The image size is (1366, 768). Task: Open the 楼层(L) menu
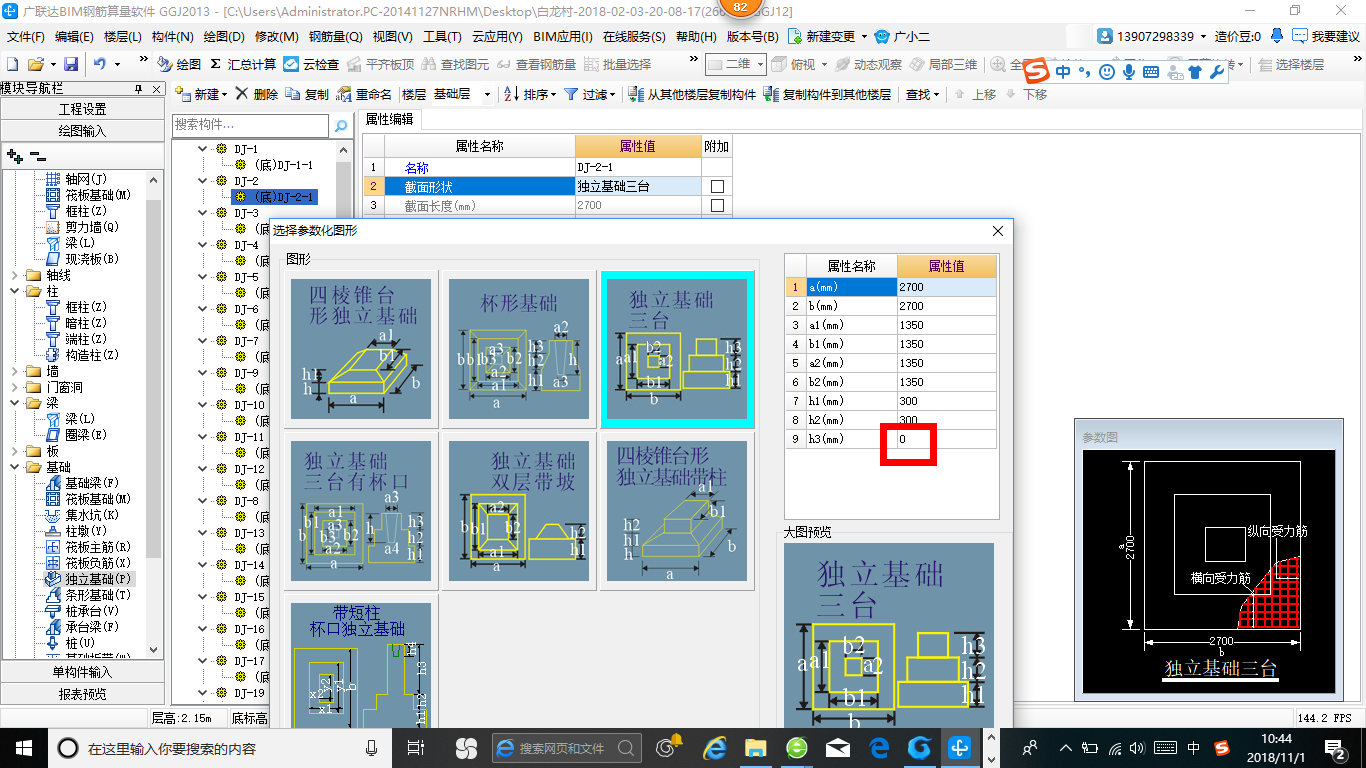click(x=123, y=36)
